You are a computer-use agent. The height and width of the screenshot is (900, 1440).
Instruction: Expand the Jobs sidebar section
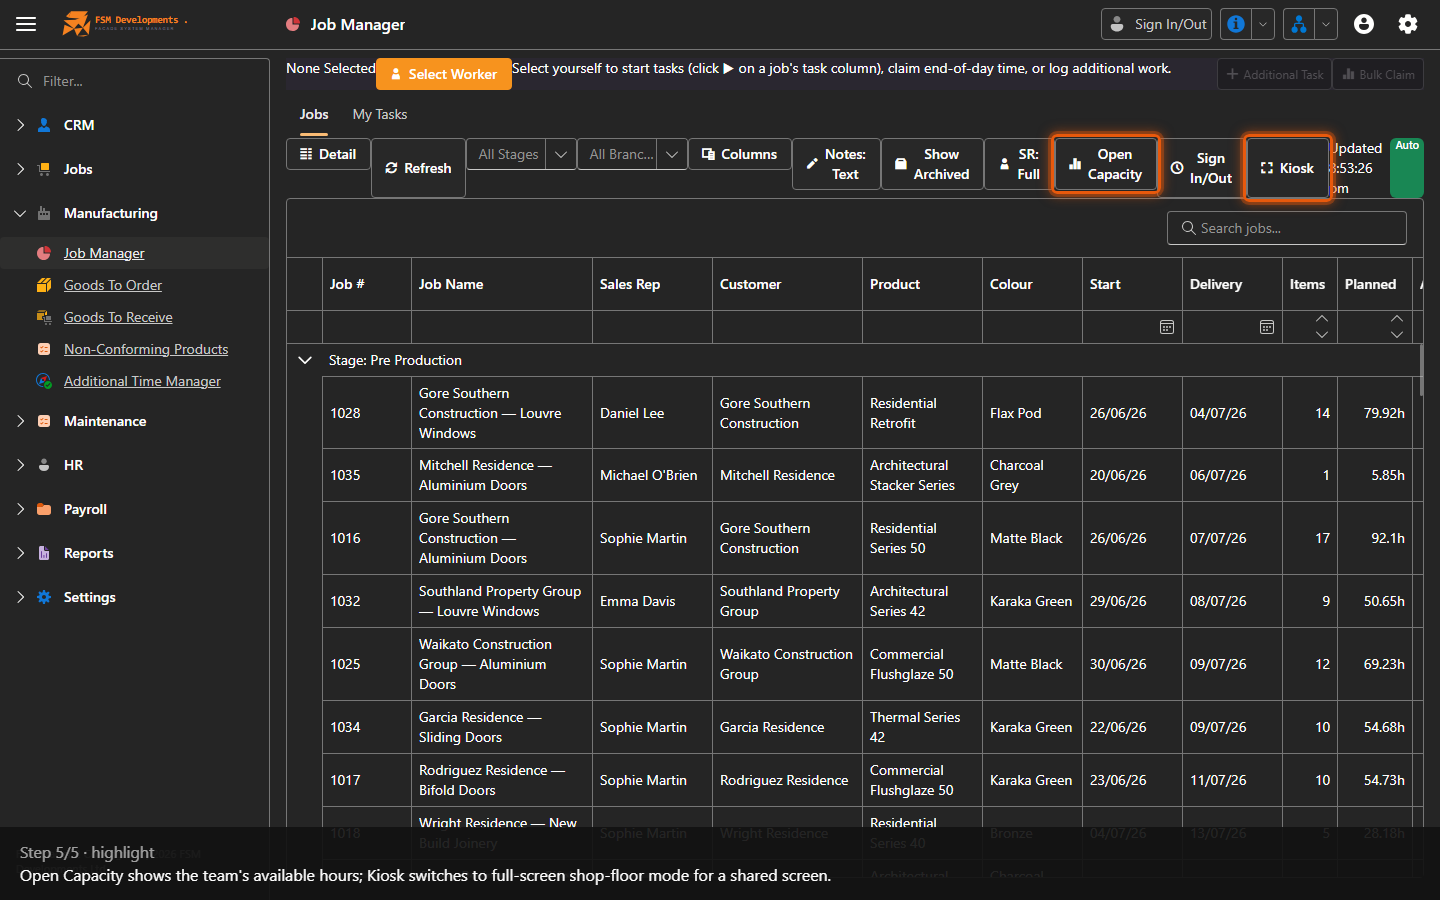coord(20,169)
